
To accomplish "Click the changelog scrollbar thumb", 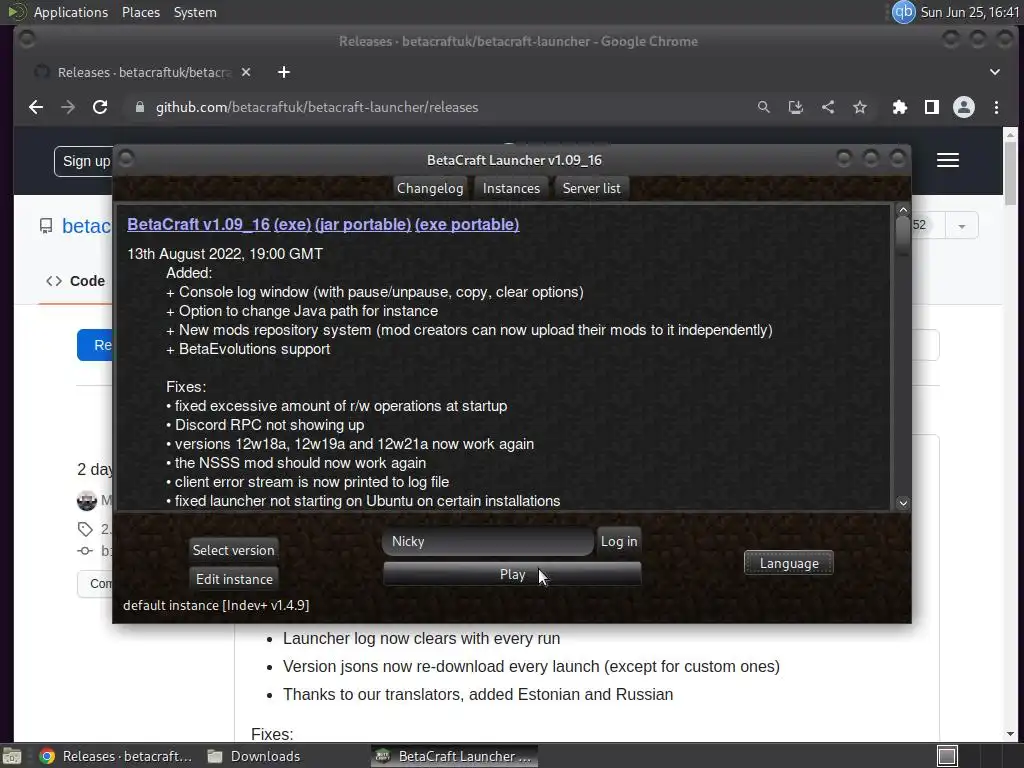I will tap(903, 237).
